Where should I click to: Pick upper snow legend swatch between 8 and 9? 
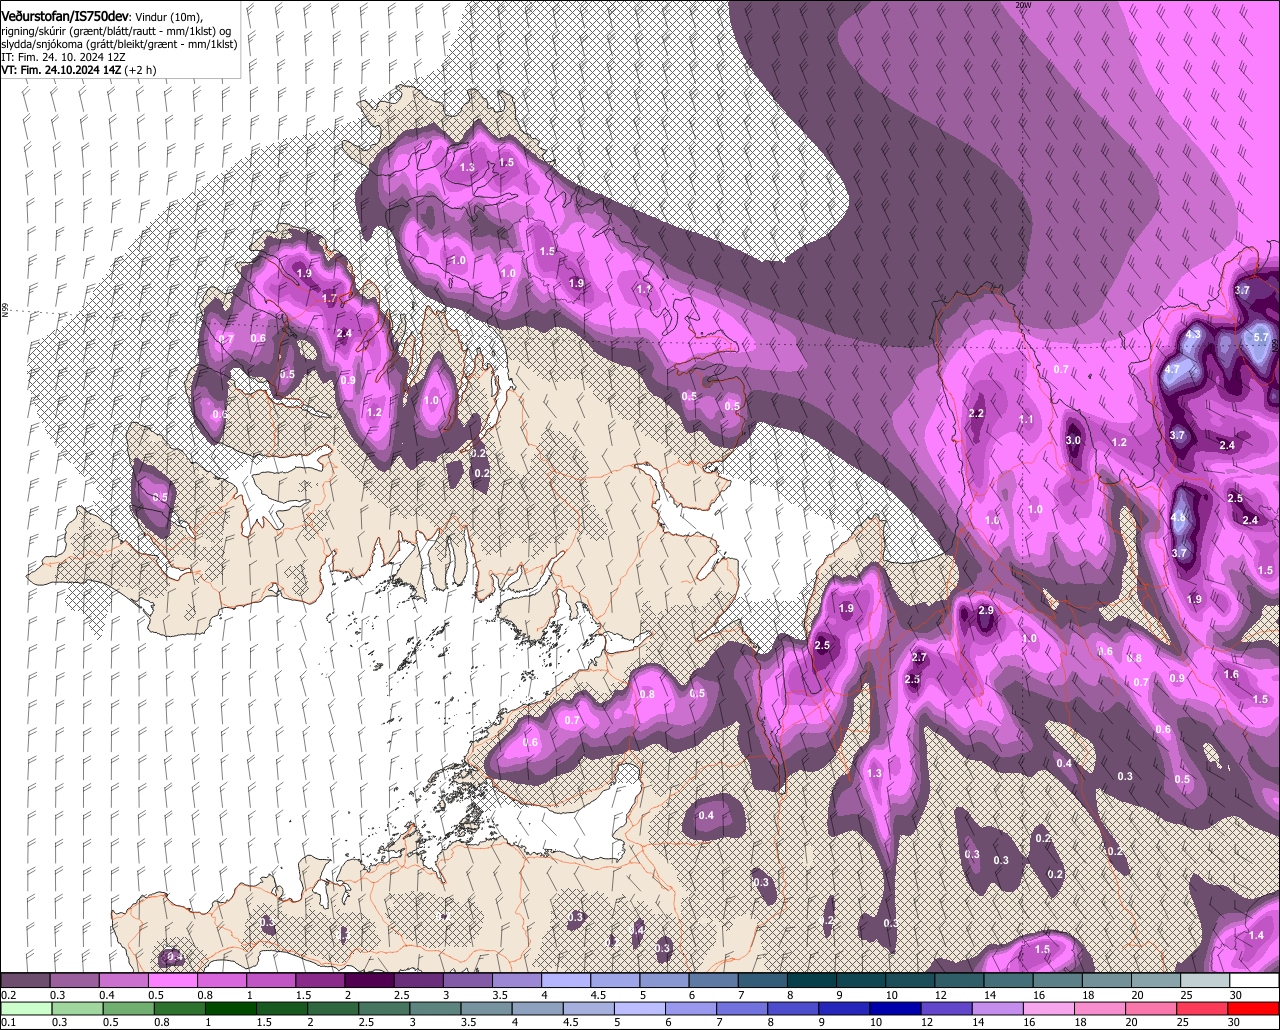811,980
